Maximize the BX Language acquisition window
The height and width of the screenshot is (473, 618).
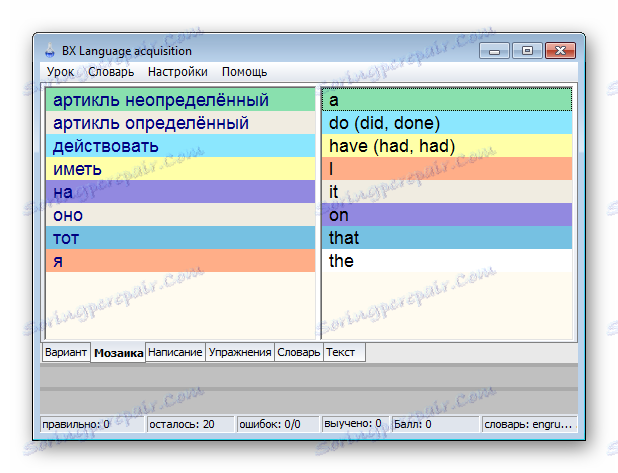coord(527,51)
